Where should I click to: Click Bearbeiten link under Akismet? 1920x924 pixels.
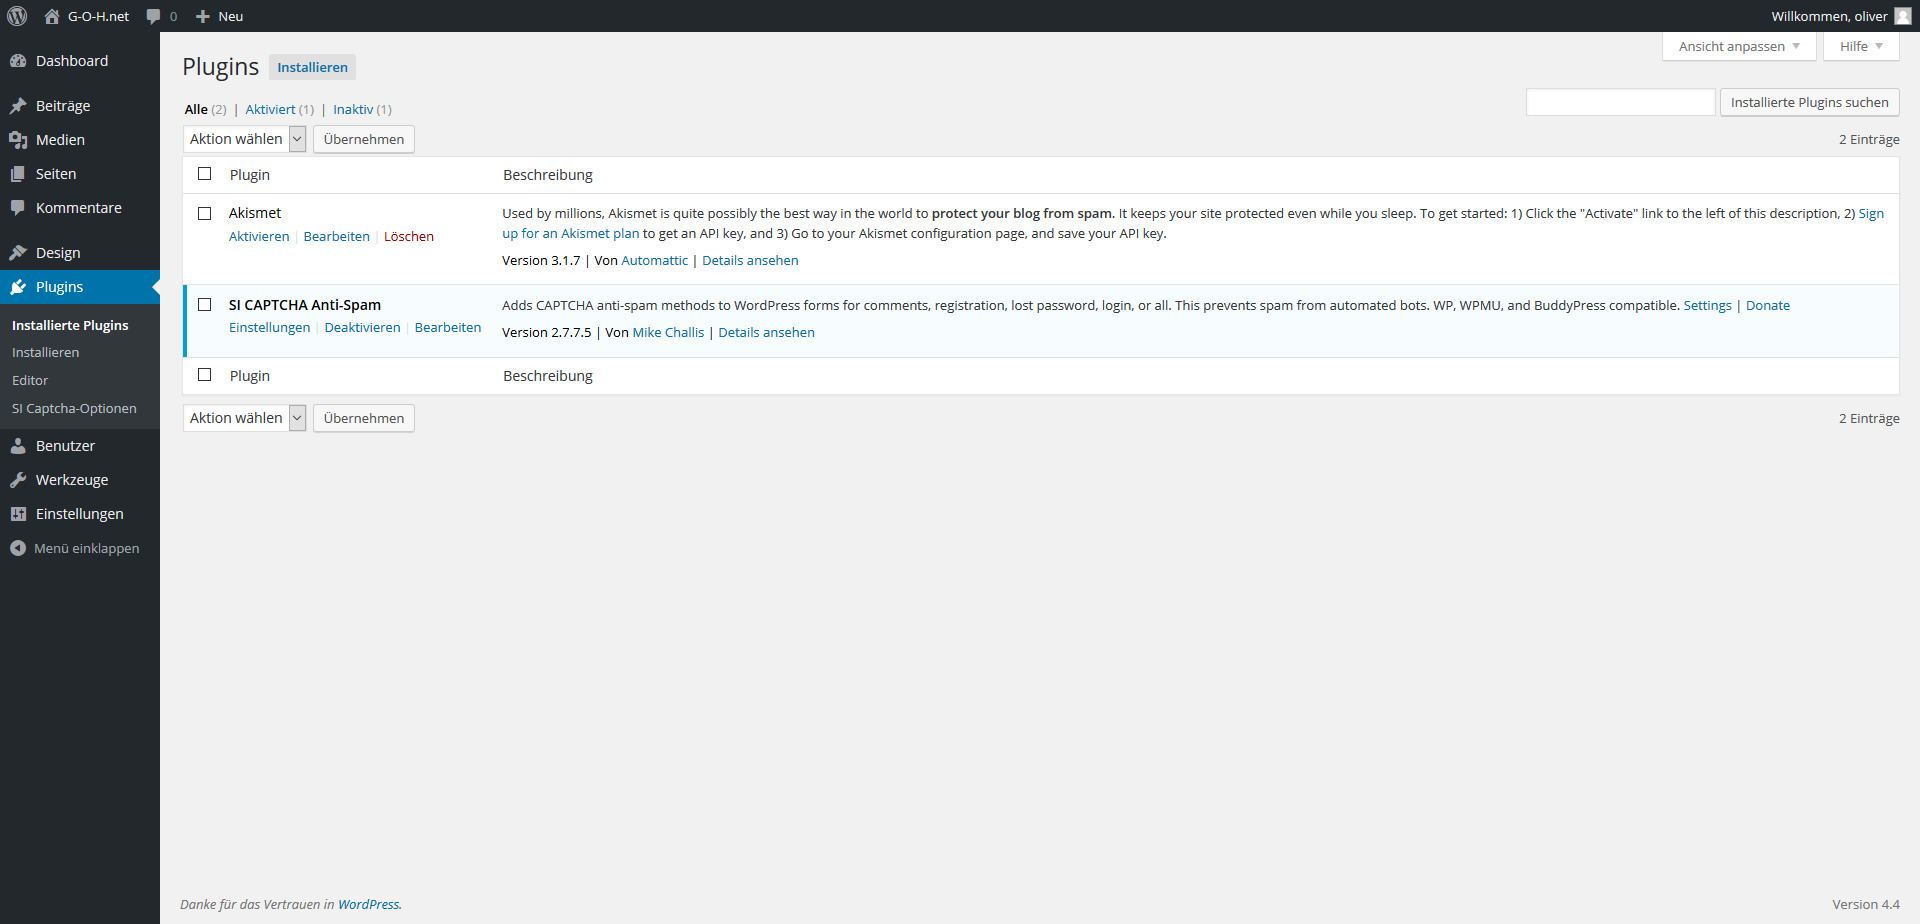coord(337,237)
